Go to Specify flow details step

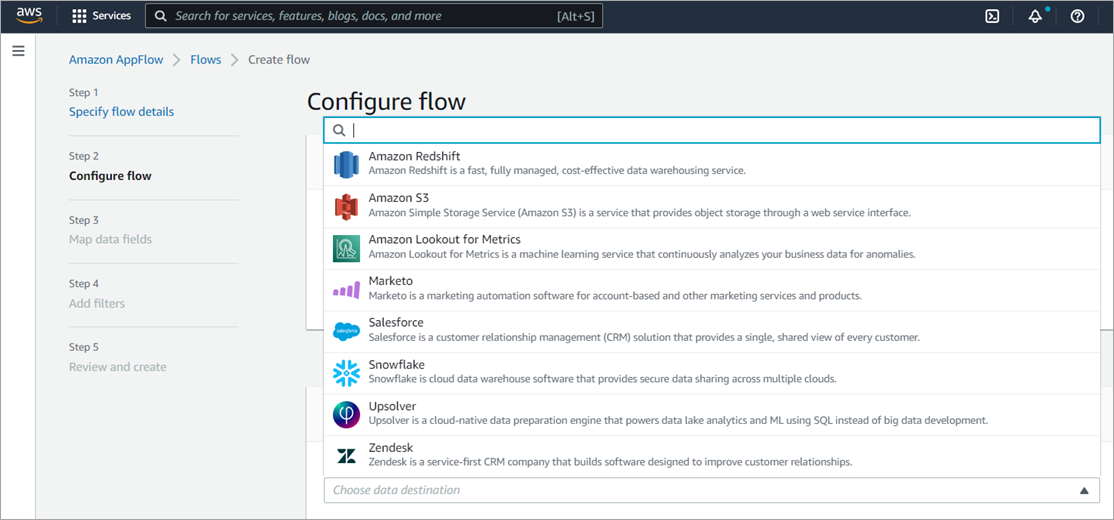(121, 112)
